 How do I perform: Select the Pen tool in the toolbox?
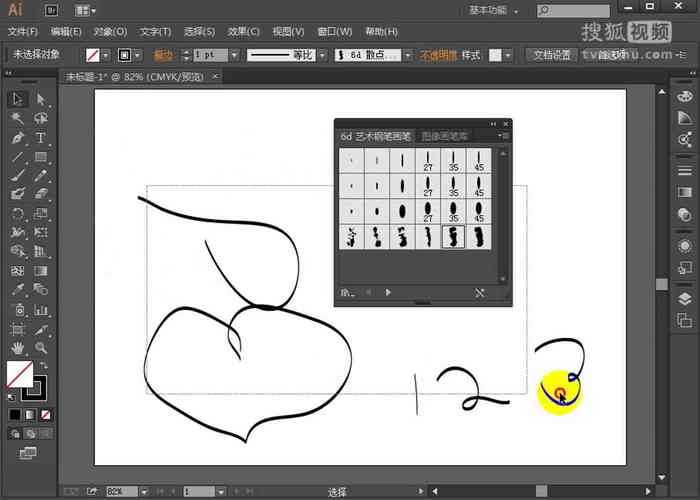pyautogui.click(x=18, y=138)
